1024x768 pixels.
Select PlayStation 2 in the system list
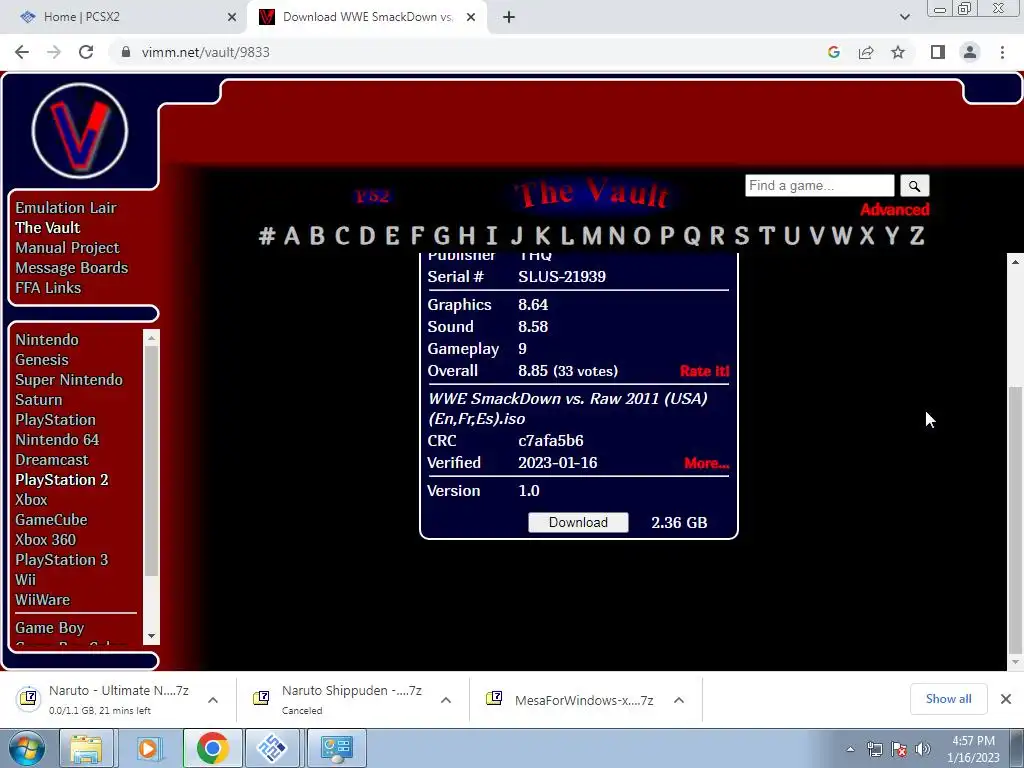tap(62, 480)
